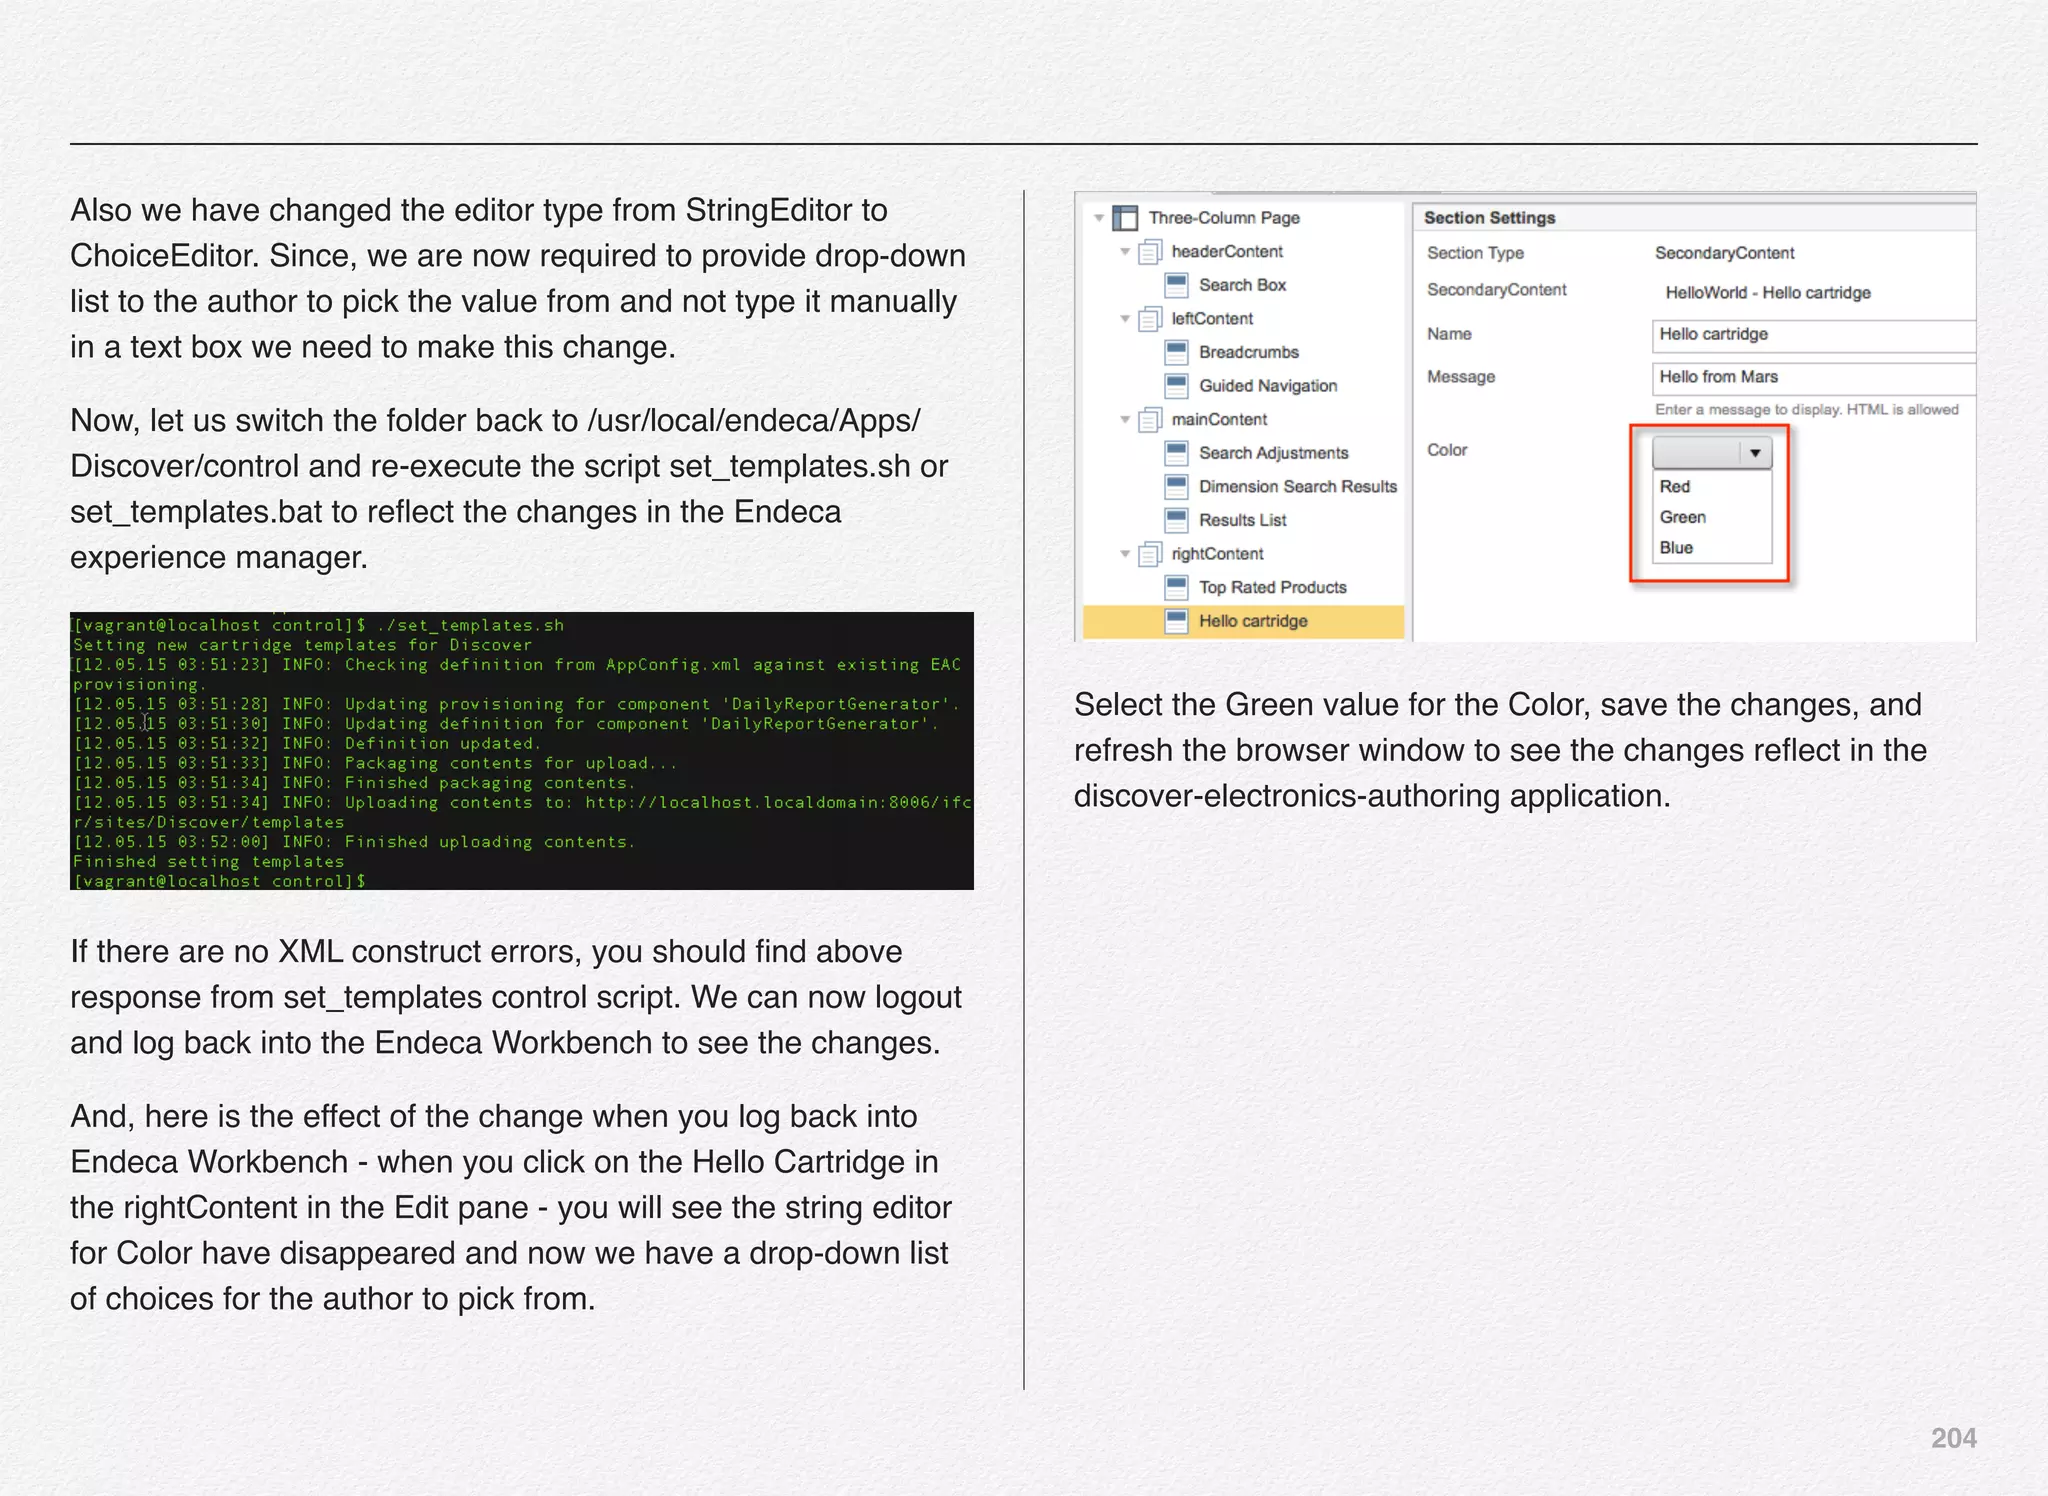2048x1496 pixels.
Task: Click the page number 204
Action: [x=1953, y=1438]
